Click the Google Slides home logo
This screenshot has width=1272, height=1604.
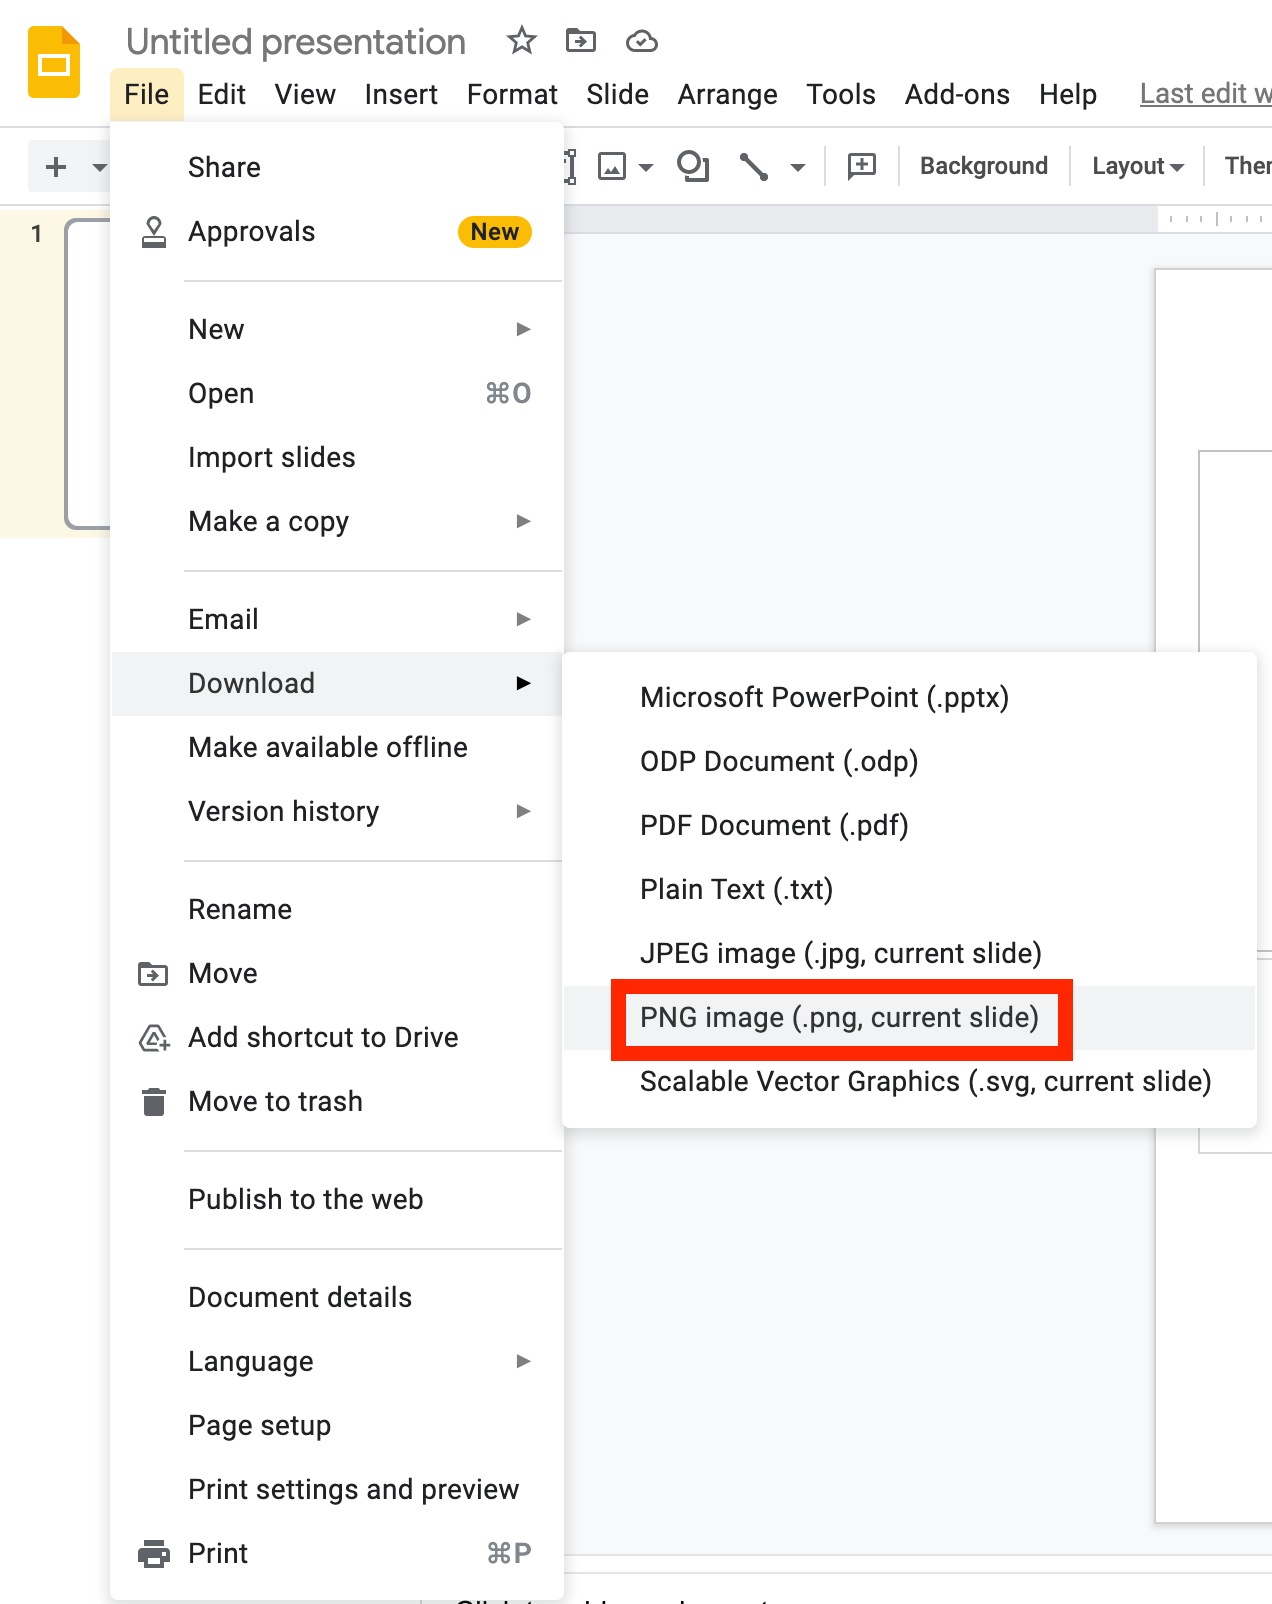pos(54,63)
